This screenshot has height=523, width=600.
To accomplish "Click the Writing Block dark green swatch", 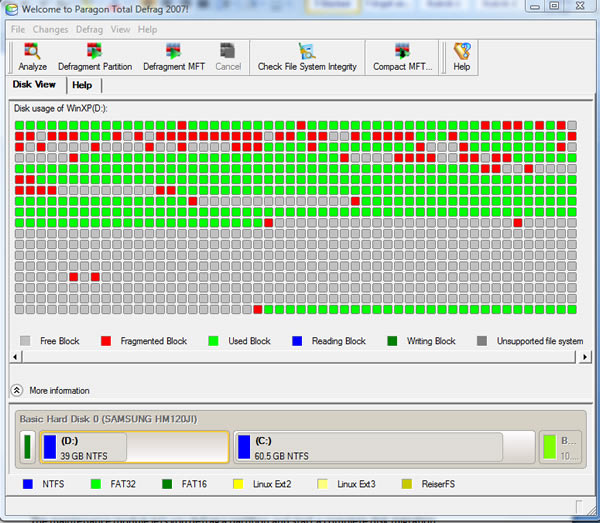I will pos(392,341).
